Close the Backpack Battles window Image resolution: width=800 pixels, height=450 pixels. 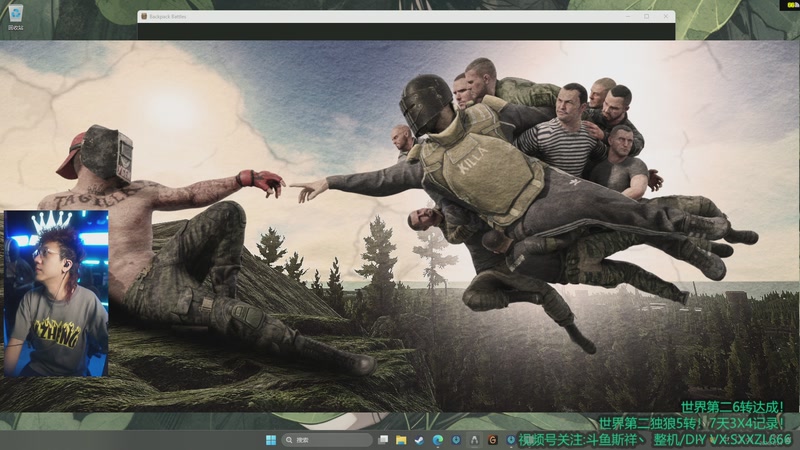pos(665,16)
